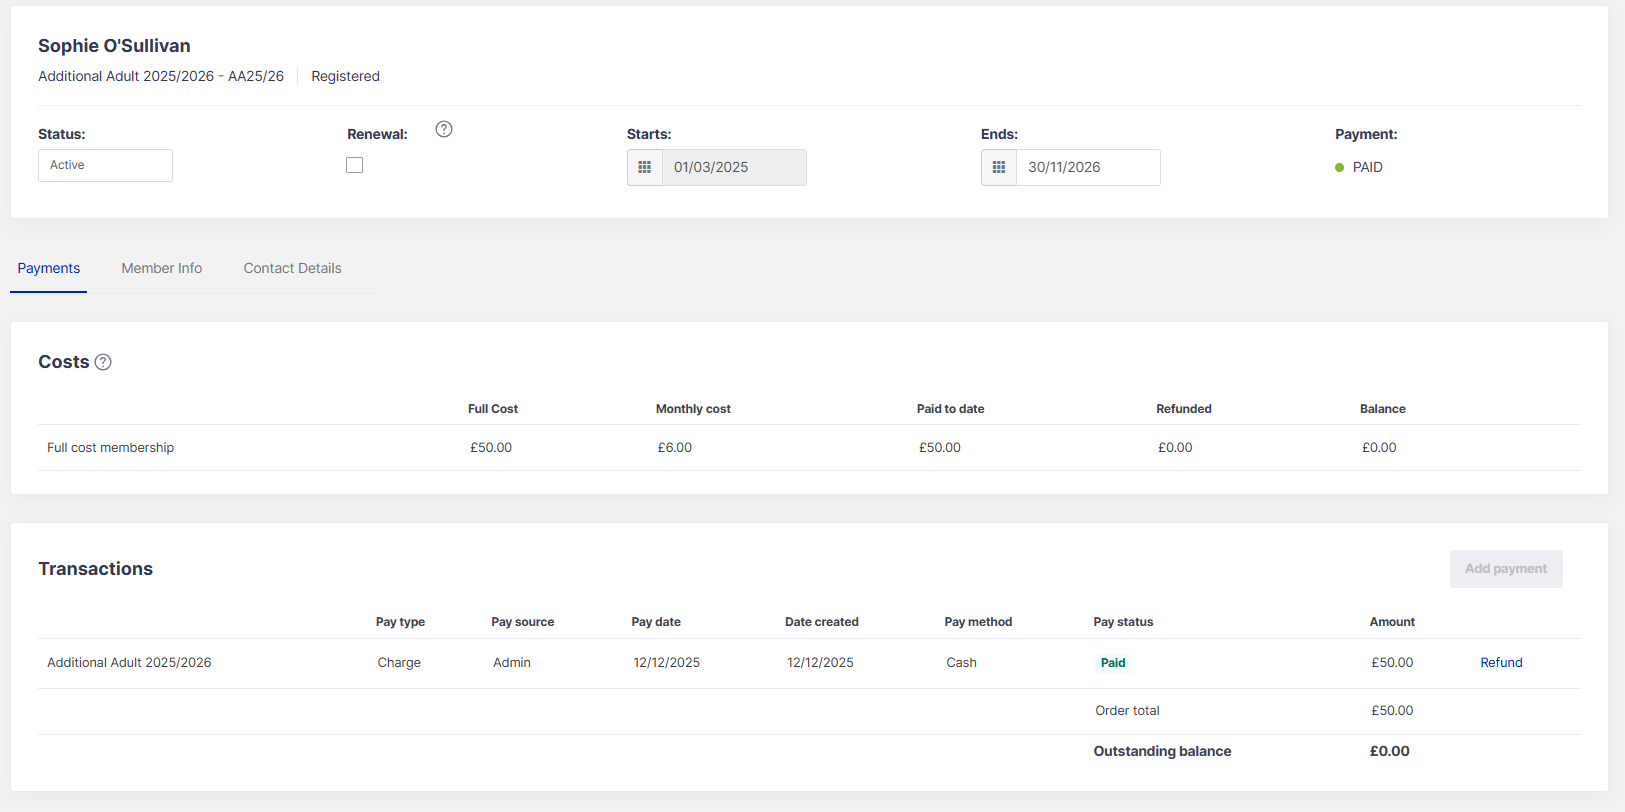Click the Starts date field 01/03/2025
The height and width of the screenshot is (812, 1625).
(x=733, y=167)
